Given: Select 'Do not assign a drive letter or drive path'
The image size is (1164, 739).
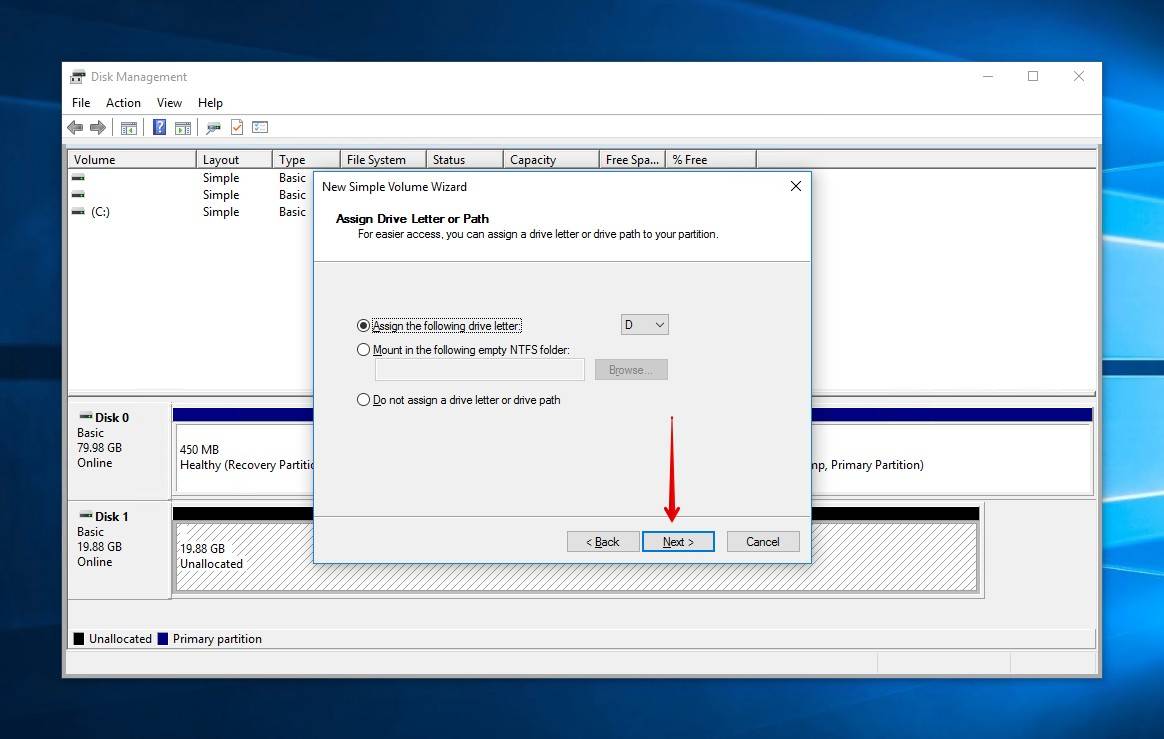Looking at the screenshot, I should [363, 399].
